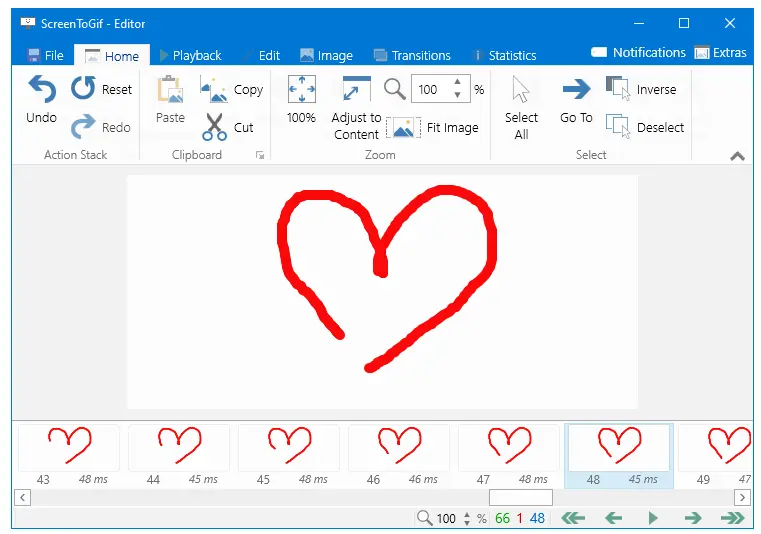Click the Go To arrow icon
Viewport: 761px width, 534px height.
[576, 89]
